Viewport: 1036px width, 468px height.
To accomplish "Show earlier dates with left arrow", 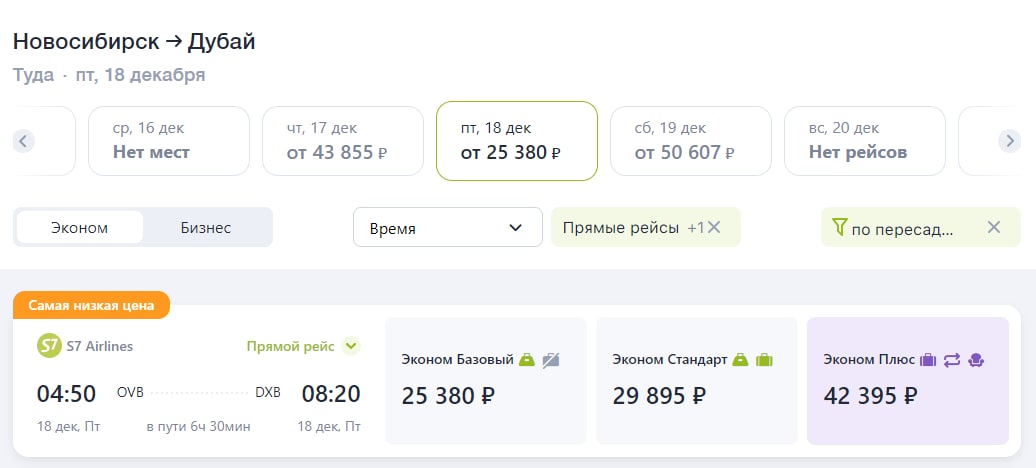I will 24,141.
